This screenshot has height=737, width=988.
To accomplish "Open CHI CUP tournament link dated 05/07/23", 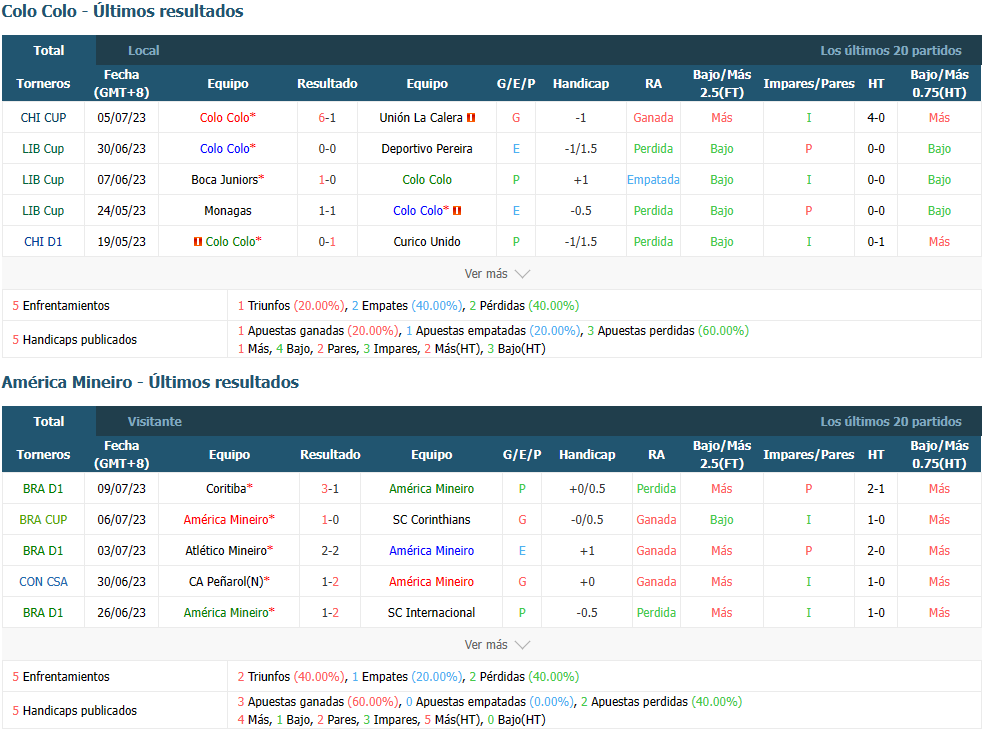I will (43, 118).
